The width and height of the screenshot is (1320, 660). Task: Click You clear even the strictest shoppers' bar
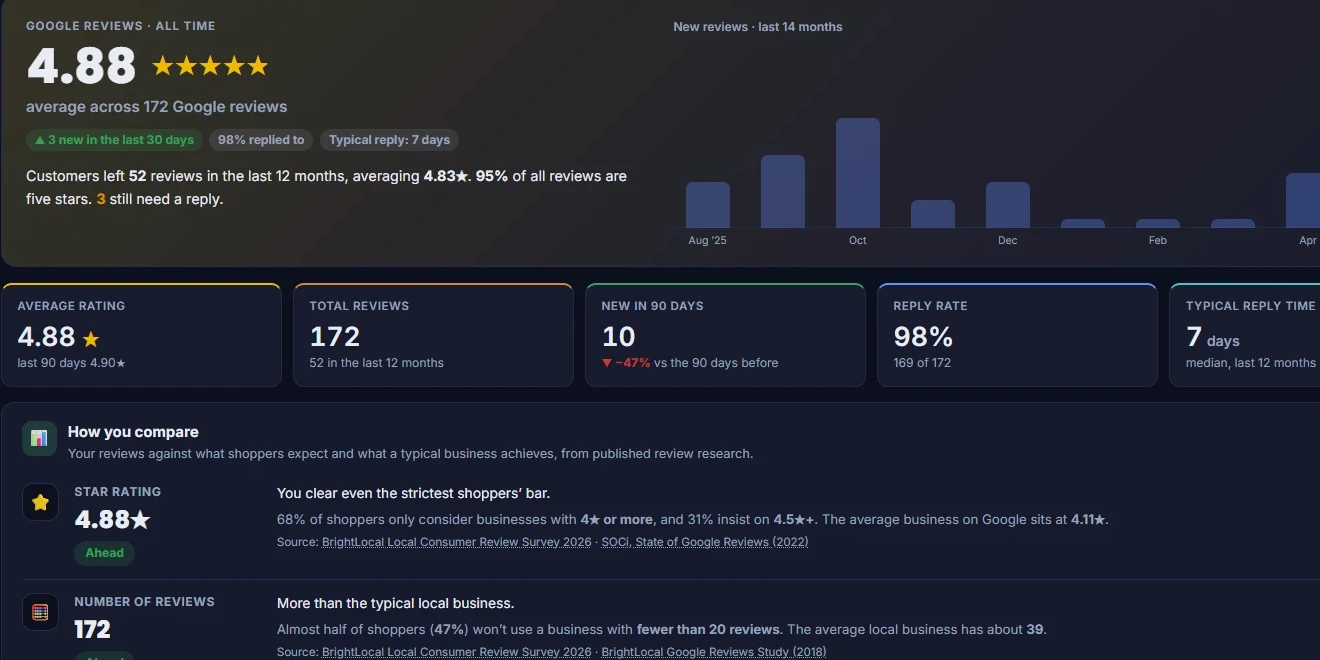tap(414, 493)
